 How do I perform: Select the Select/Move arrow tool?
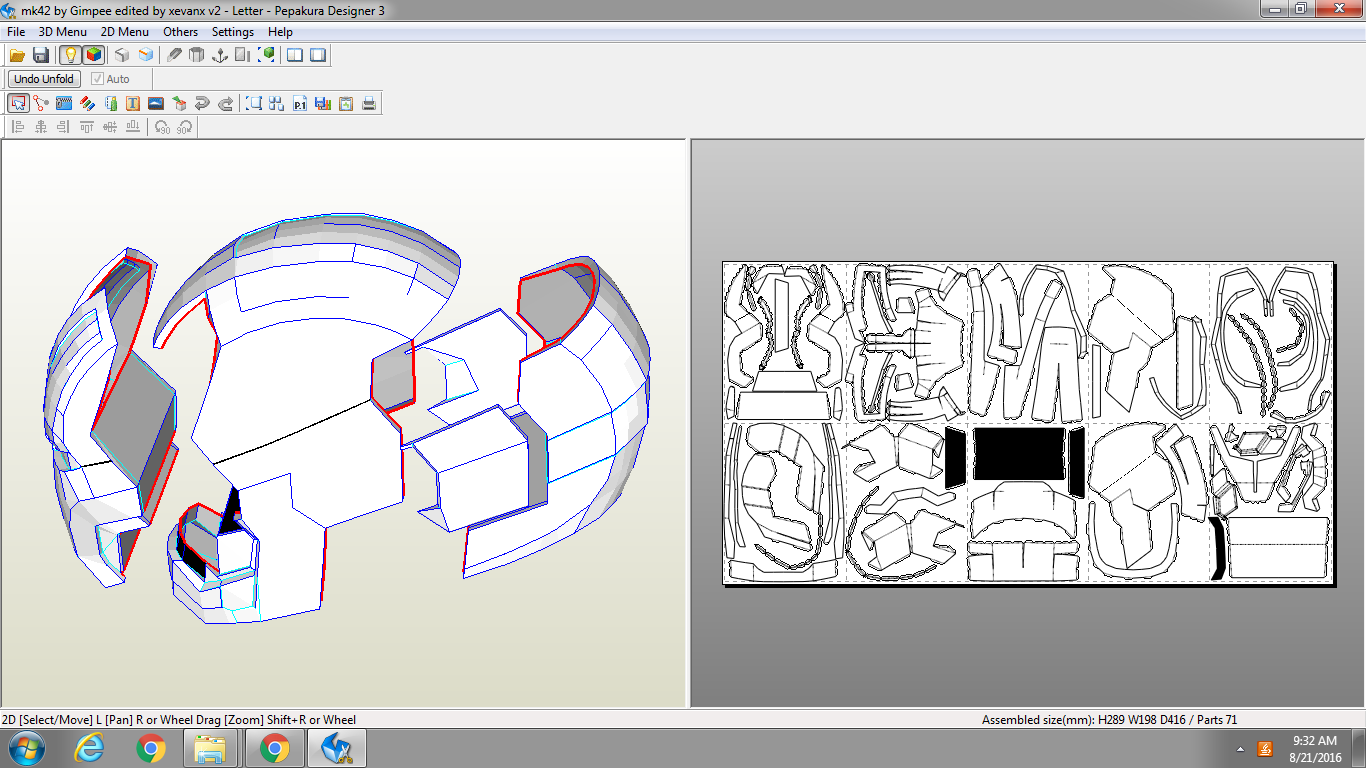[x=18, y=103]
